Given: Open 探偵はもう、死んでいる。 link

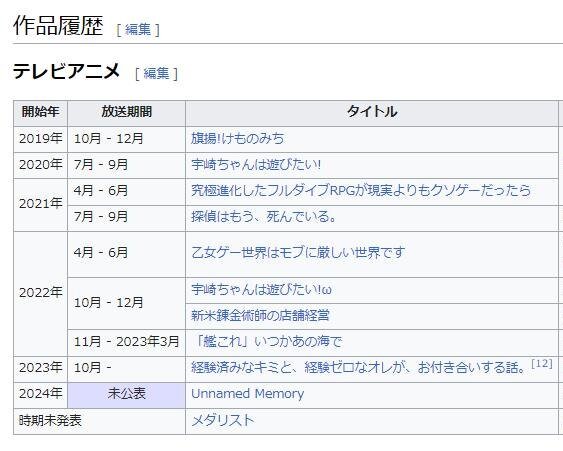Looking at the screenshot, I should pyautogui.click(x=263, y=217).
